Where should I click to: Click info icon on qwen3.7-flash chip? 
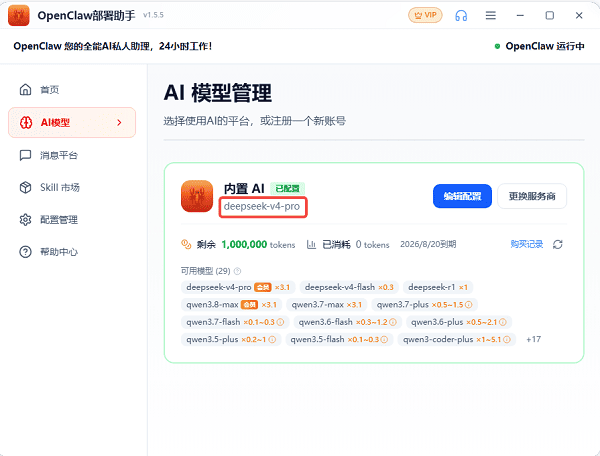click(x=280, y=322)
